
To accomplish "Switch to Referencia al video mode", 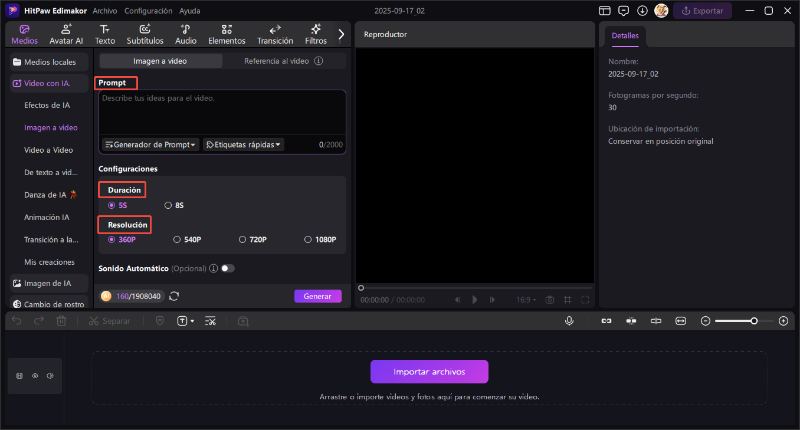I will tap(277, 61).
